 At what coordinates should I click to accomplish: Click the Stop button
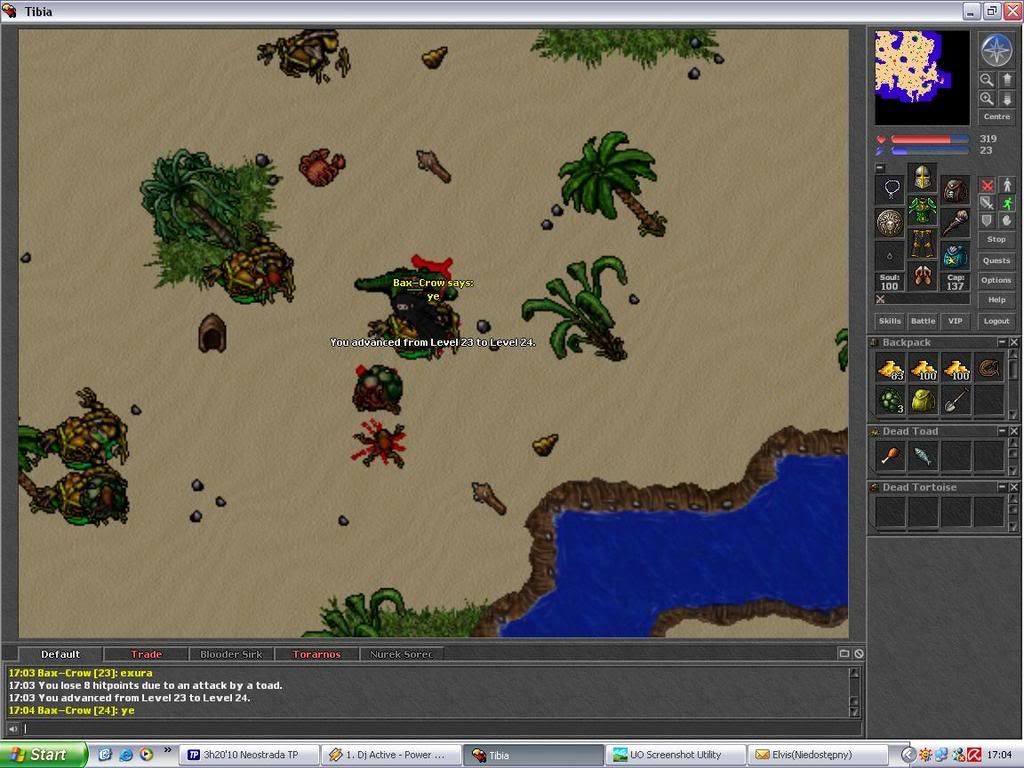coord(997,240)
